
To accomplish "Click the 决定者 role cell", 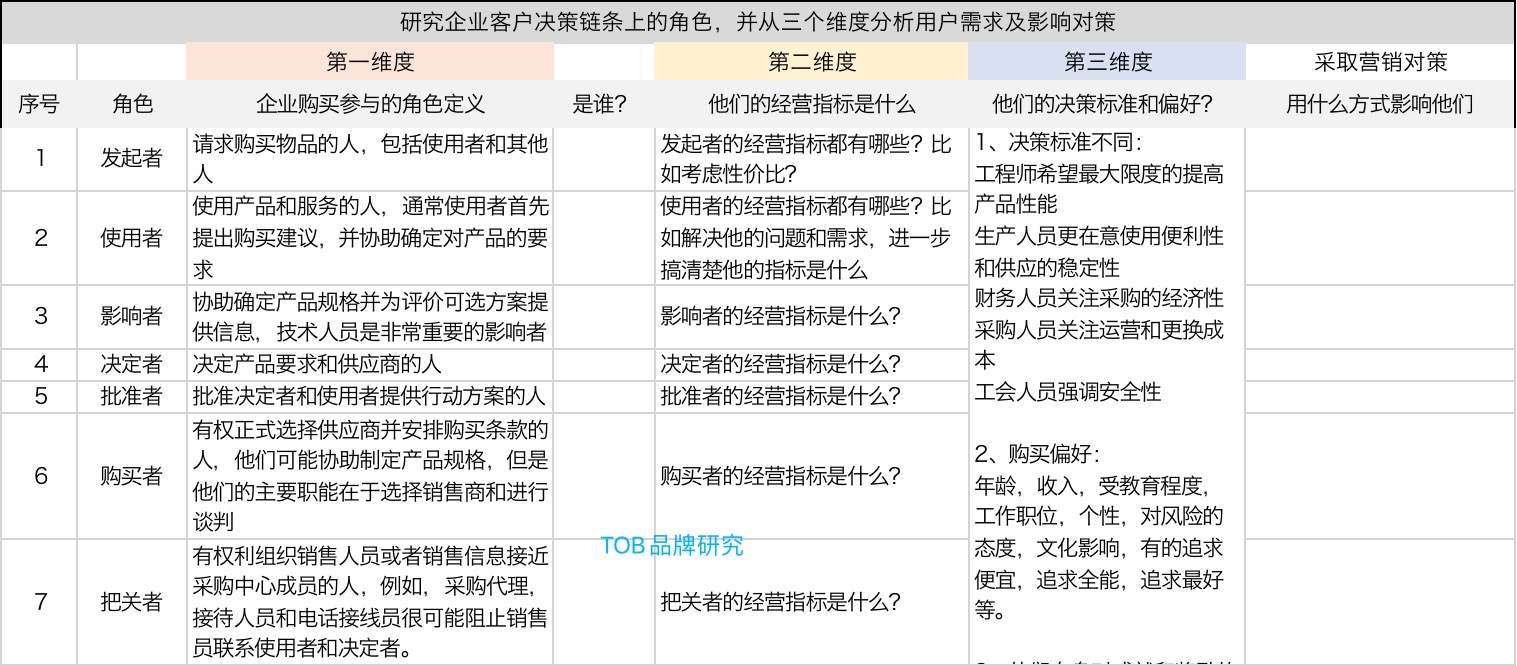I will coord(132,364).
